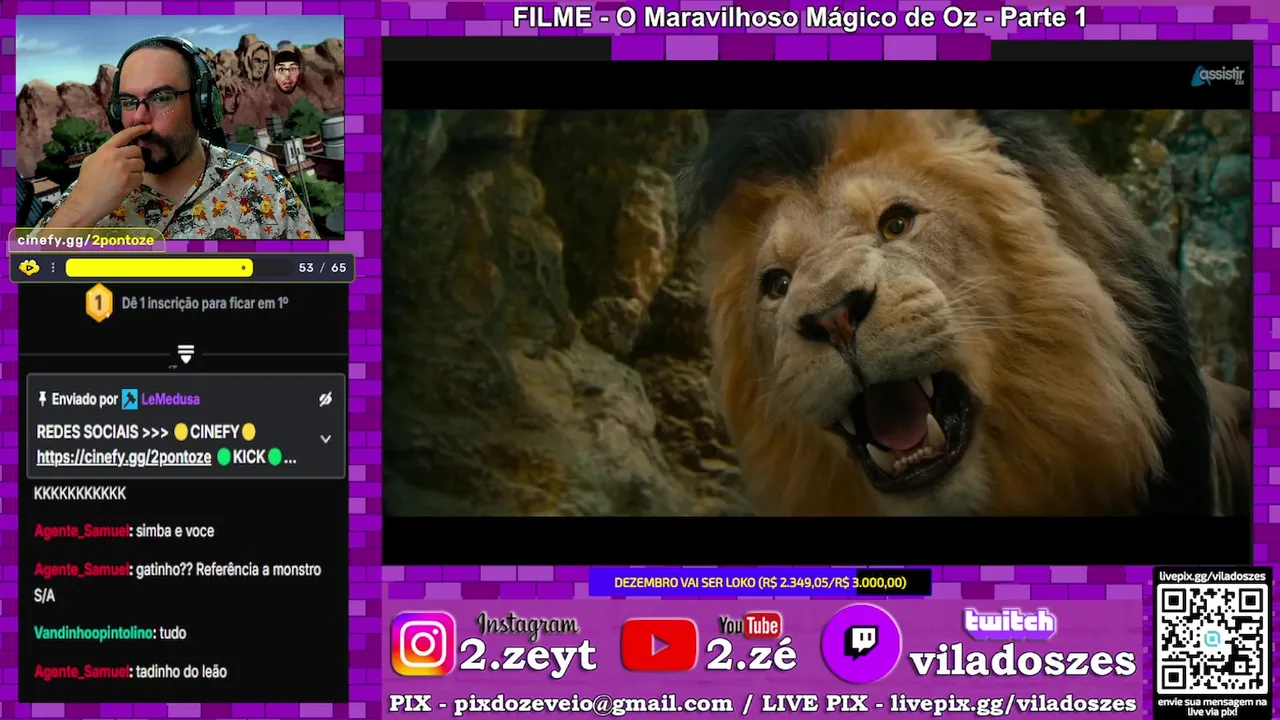Screen dimensions: 1280x720
Task: Click the livepix.gg/viladoszes text above QR
Action: [x=1212, y=576]
